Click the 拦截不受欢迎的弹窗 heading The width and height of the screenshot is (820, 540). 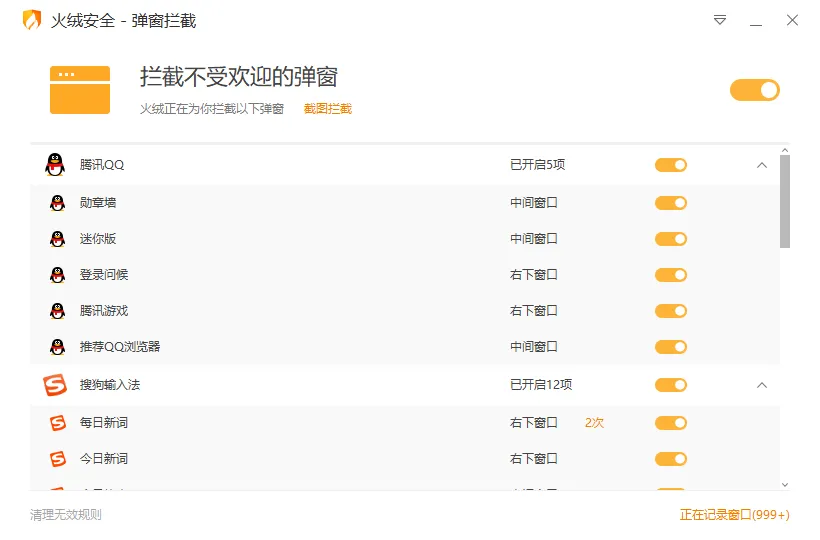click(x=238, y=77)
